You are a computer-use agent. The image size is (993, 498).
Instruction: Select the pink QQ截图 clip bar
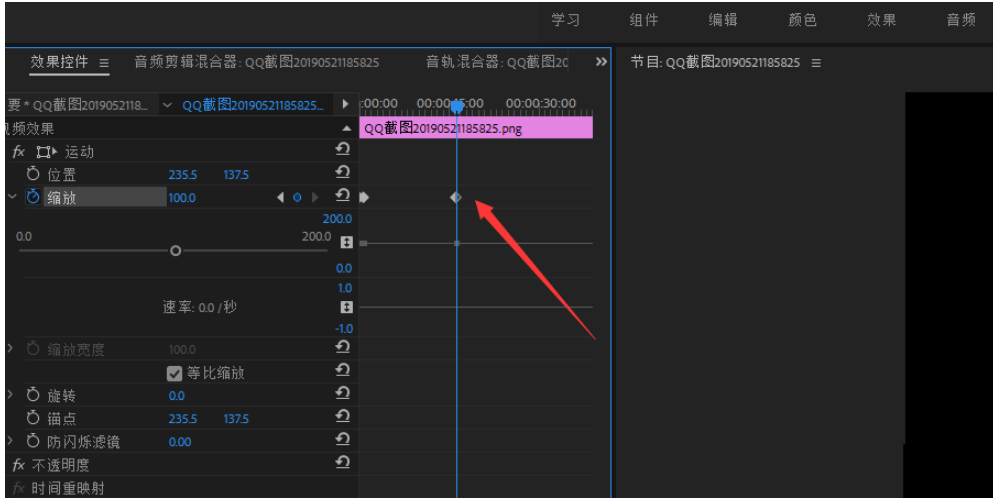(x=476, y=128)
